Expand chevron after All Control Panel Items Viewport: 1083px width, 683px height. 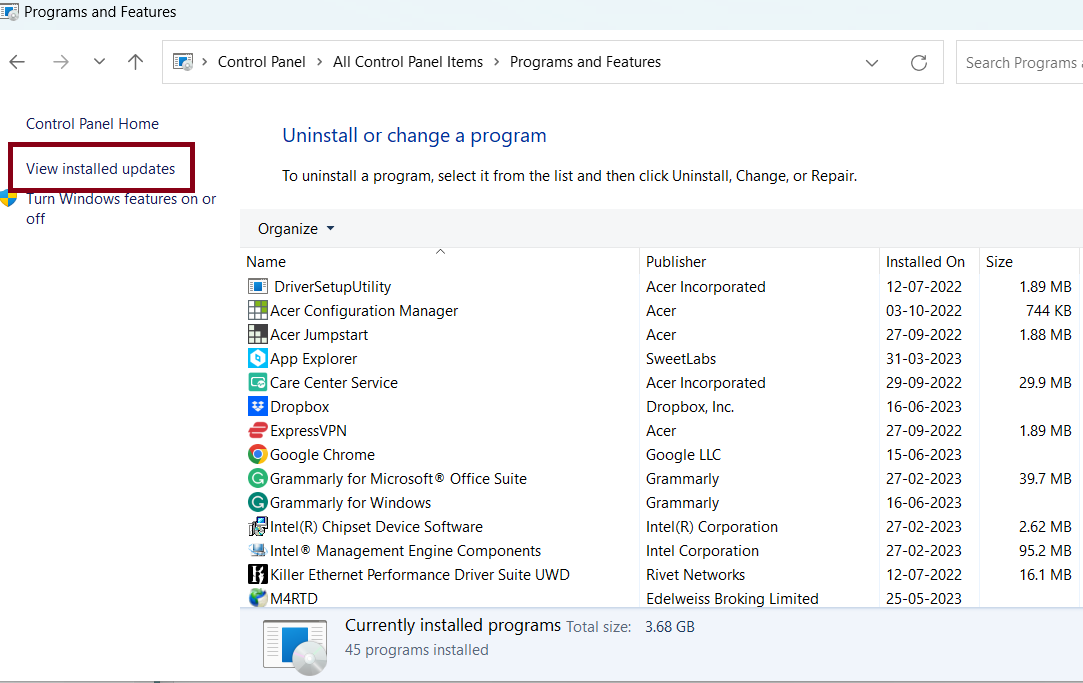(x=497, y=62)
